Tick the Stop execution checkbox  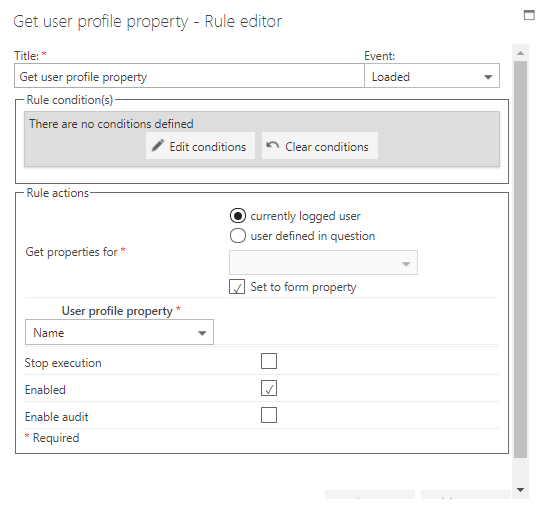[269, 361]
